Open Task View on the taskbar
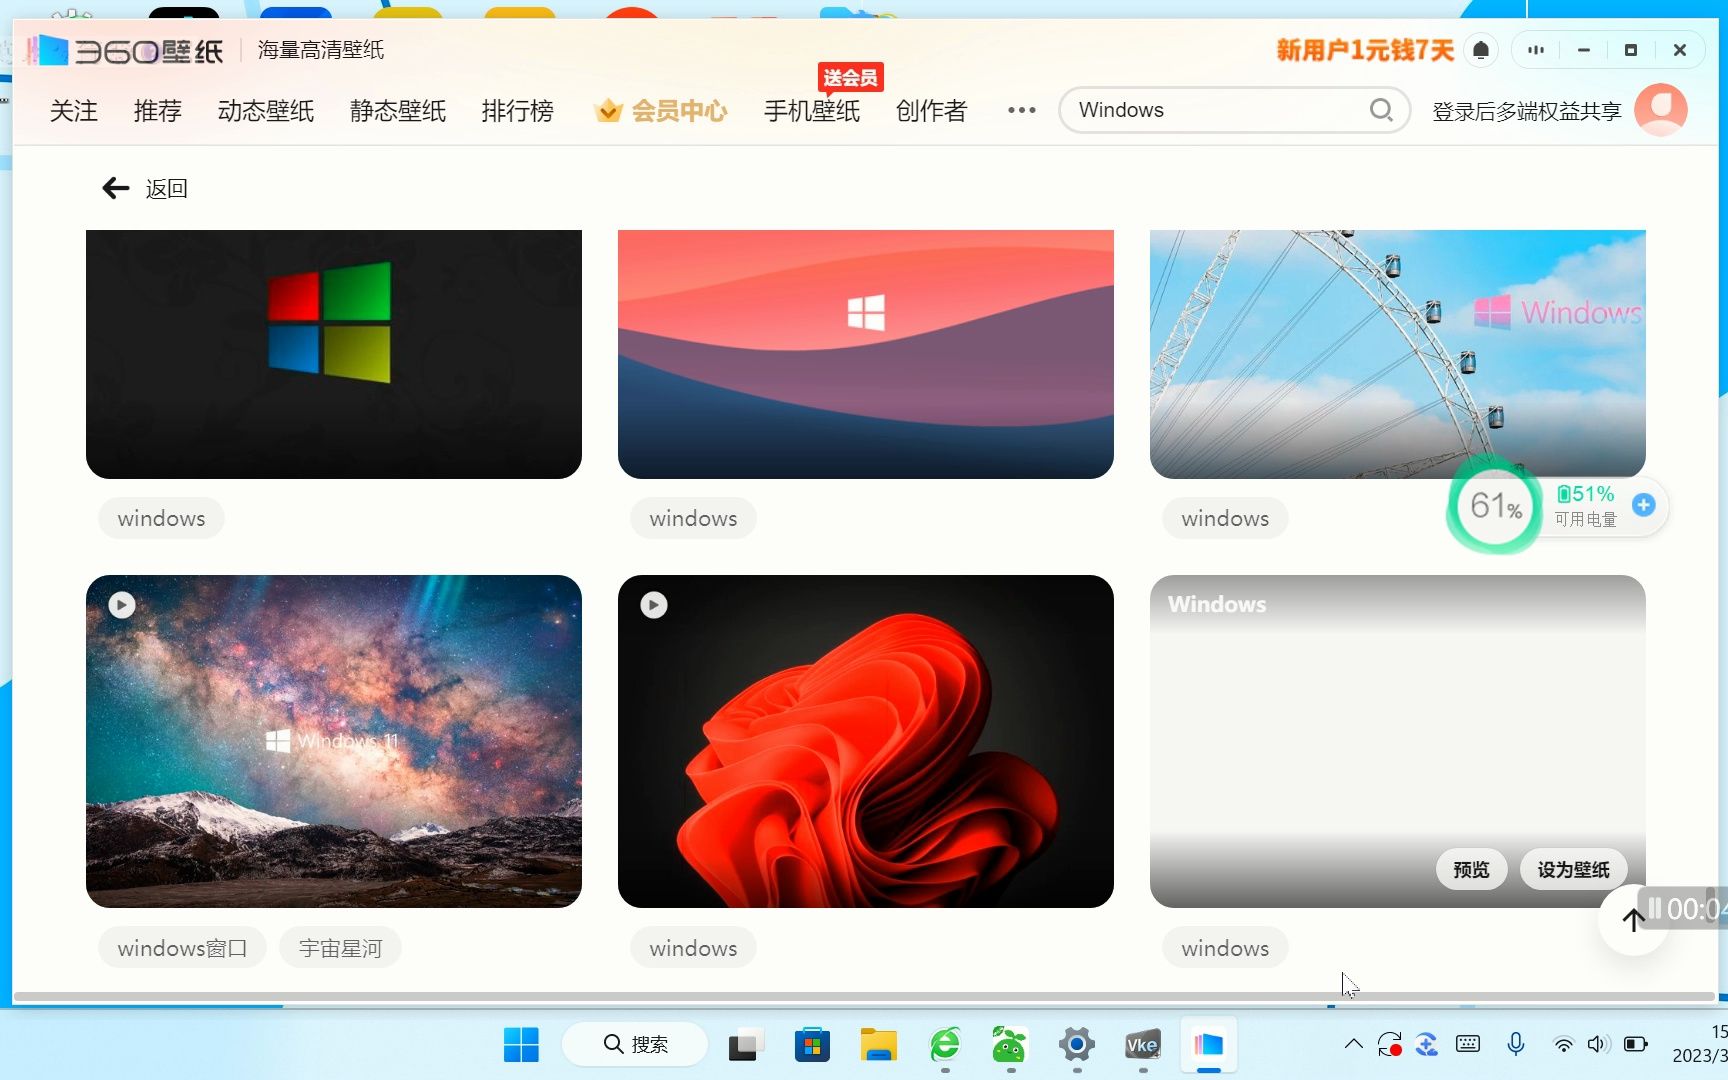The height and width of the screenshot is (1080, 1728). click(x=746, y=1045)
